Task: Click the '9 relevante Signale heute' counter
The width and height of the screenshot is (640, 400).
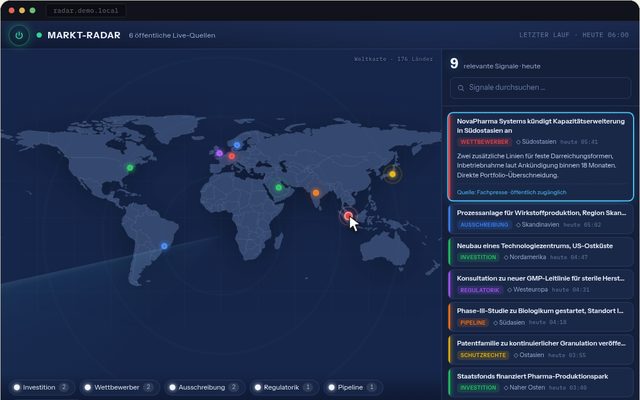Action: click(495, 64)
